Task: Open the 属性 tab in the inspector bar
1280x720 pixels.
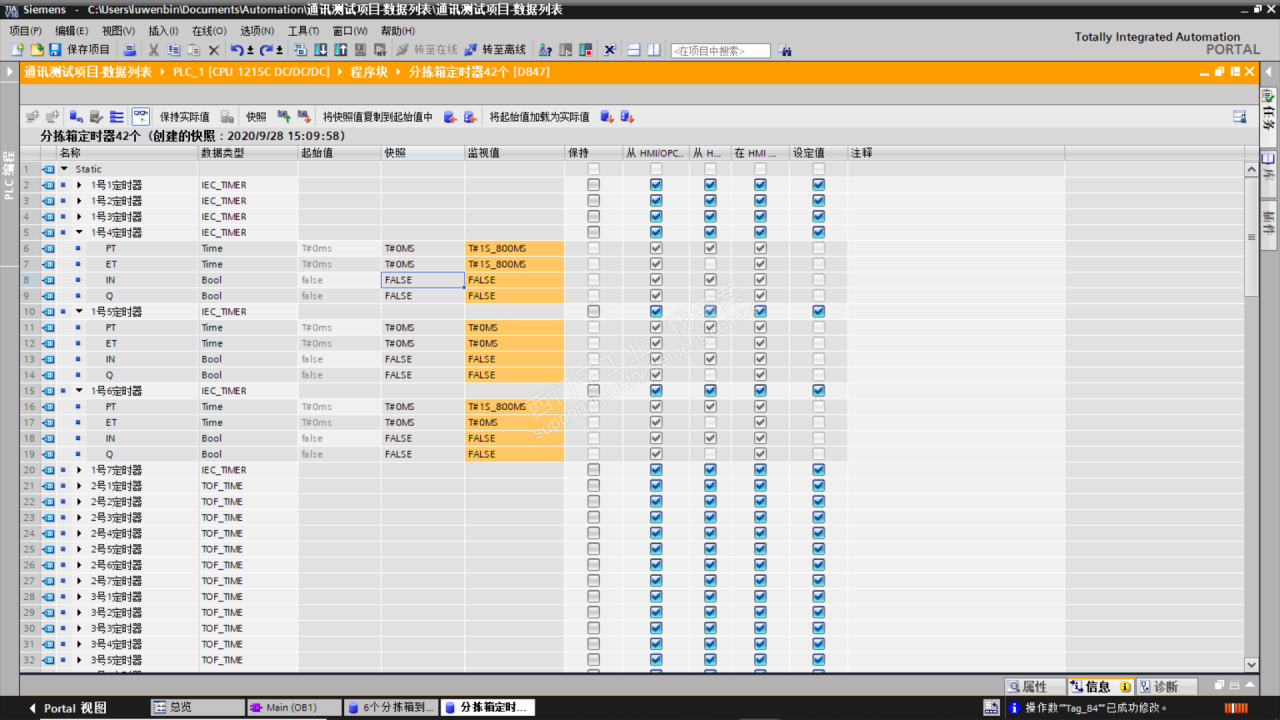Action: (x=1034, y=687)
